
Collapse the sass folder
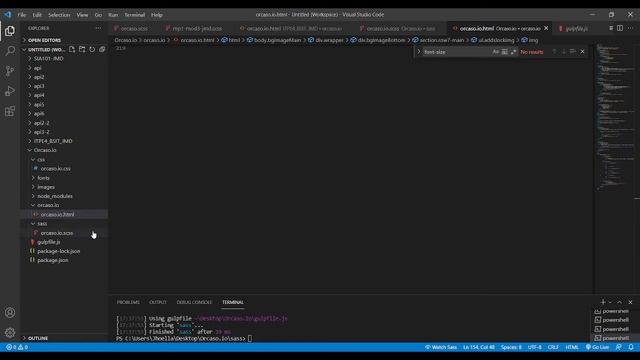coord(64,223)
